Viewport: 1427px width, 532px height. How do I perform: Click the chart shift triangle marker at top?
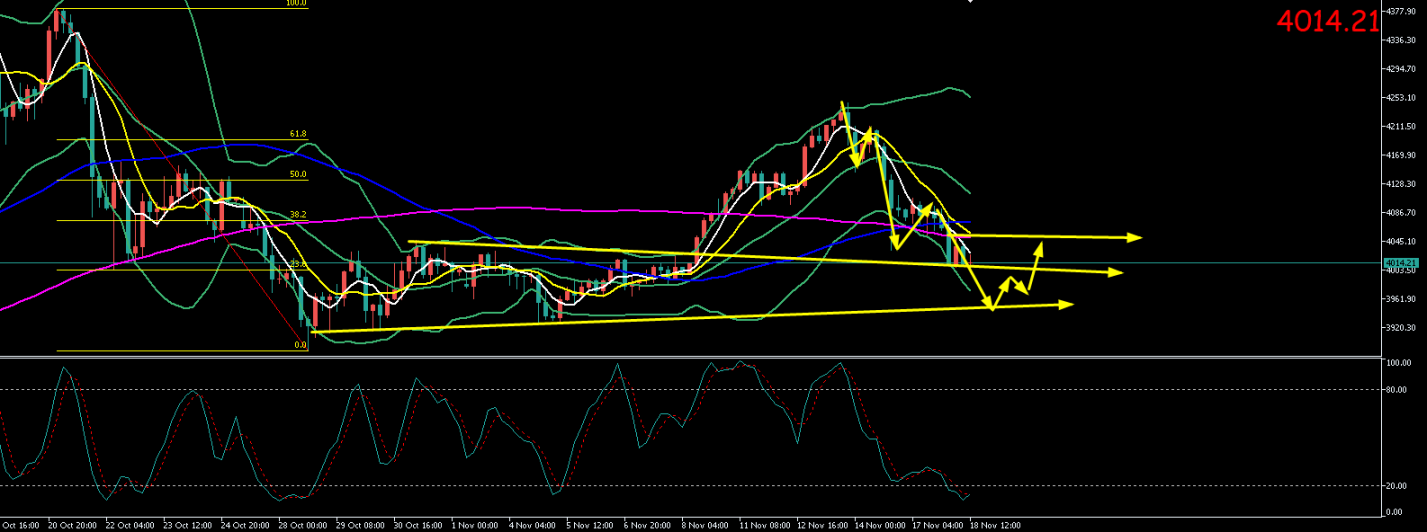click(x=969, y=3)
